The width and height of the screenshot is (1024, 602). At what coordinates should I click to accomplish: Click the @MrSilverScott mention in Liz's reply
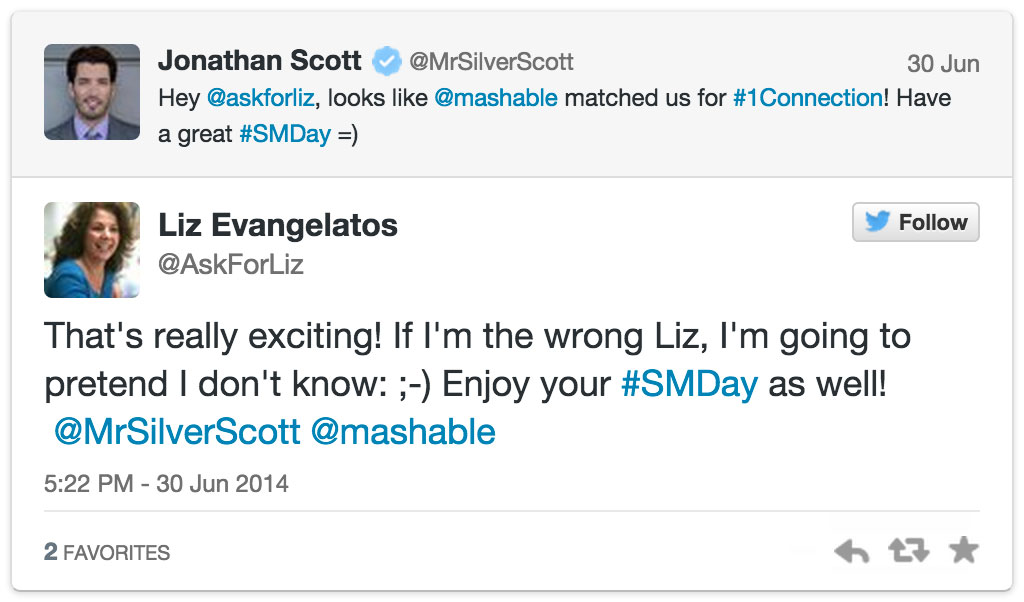[176, 432]
